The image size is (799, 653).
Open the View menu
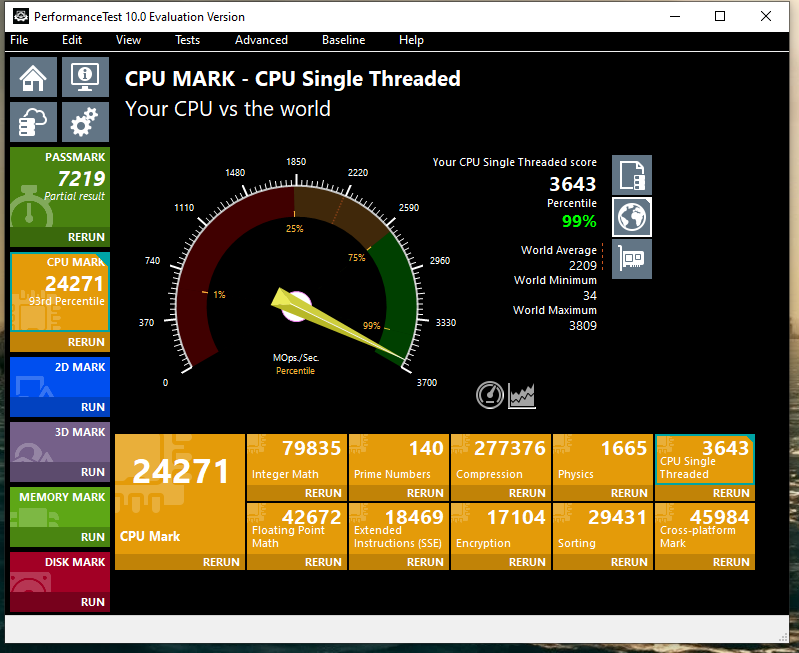128,40
